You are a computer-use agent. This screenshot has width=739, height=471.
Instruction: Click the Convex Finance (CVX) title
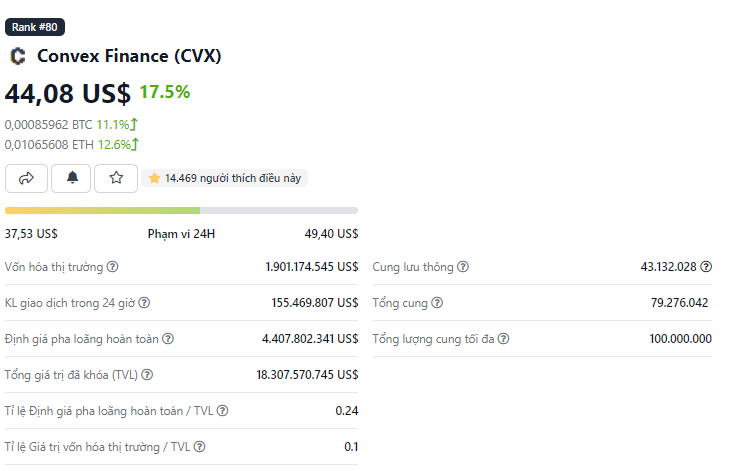[129, 56]
